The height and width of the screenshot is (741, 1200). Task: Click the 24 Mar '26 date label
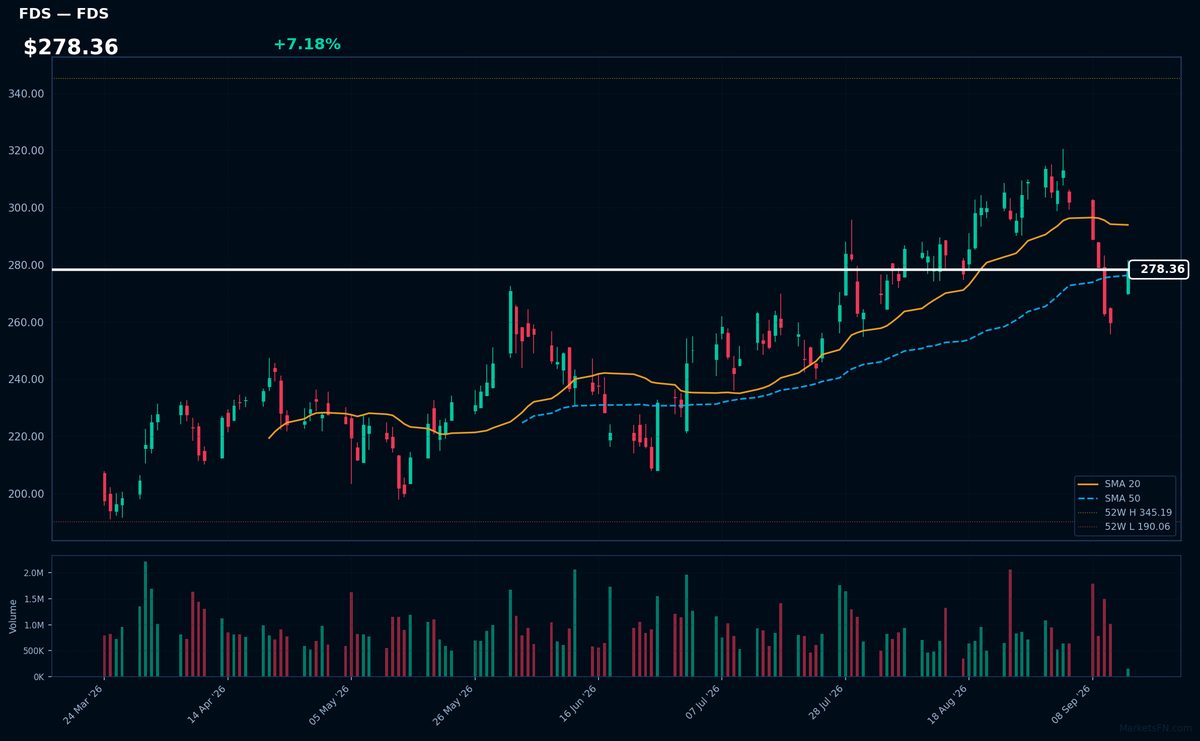pos(83,705)
